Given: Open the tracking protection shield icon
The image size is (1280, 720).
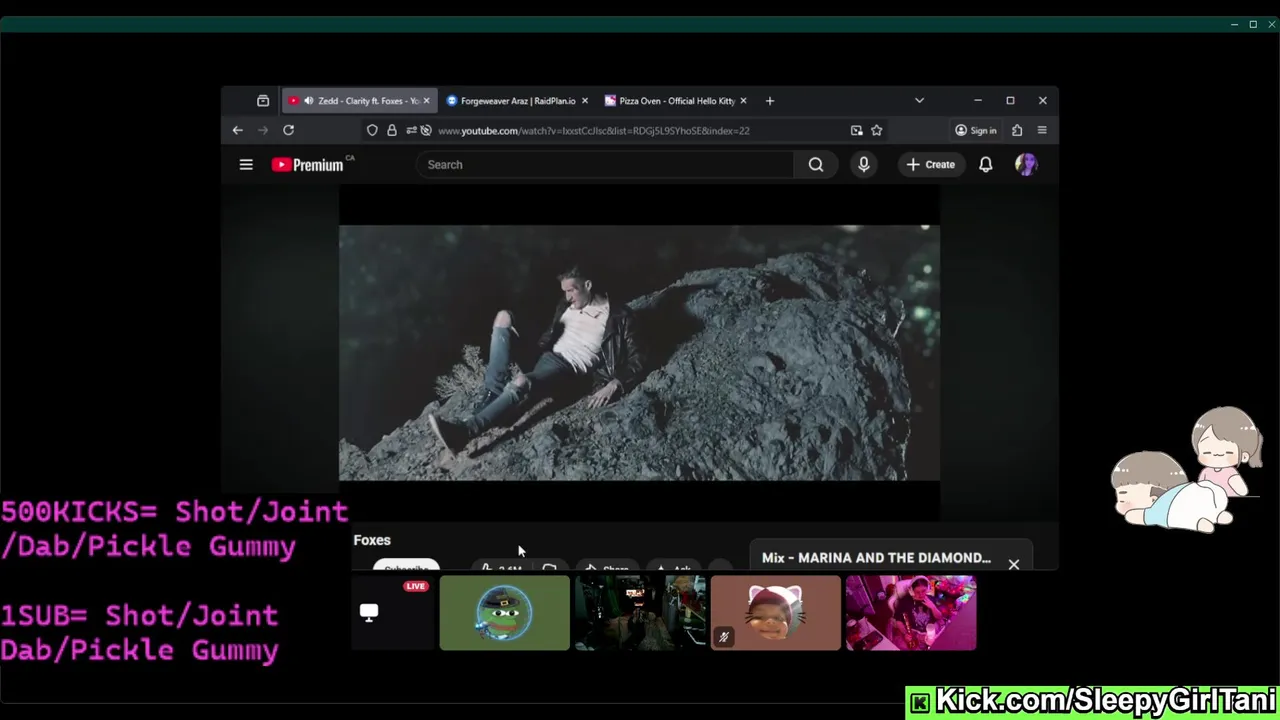Looking at the screenshot, I should (x=372, y=130).
